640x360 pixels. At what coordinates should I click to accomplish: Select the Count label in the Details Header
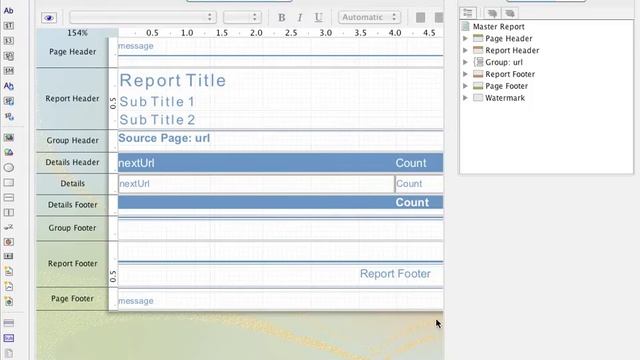click(411, 163)
